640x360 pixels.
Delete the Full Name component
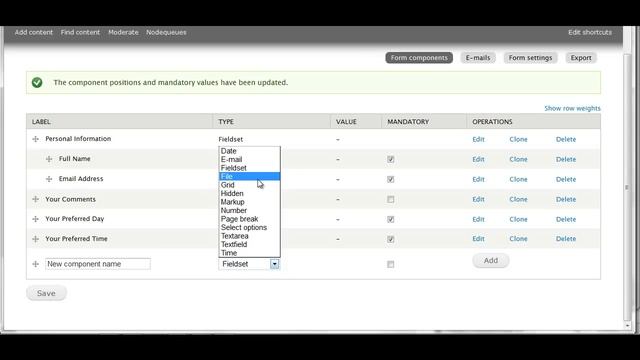tap(566, 159)
